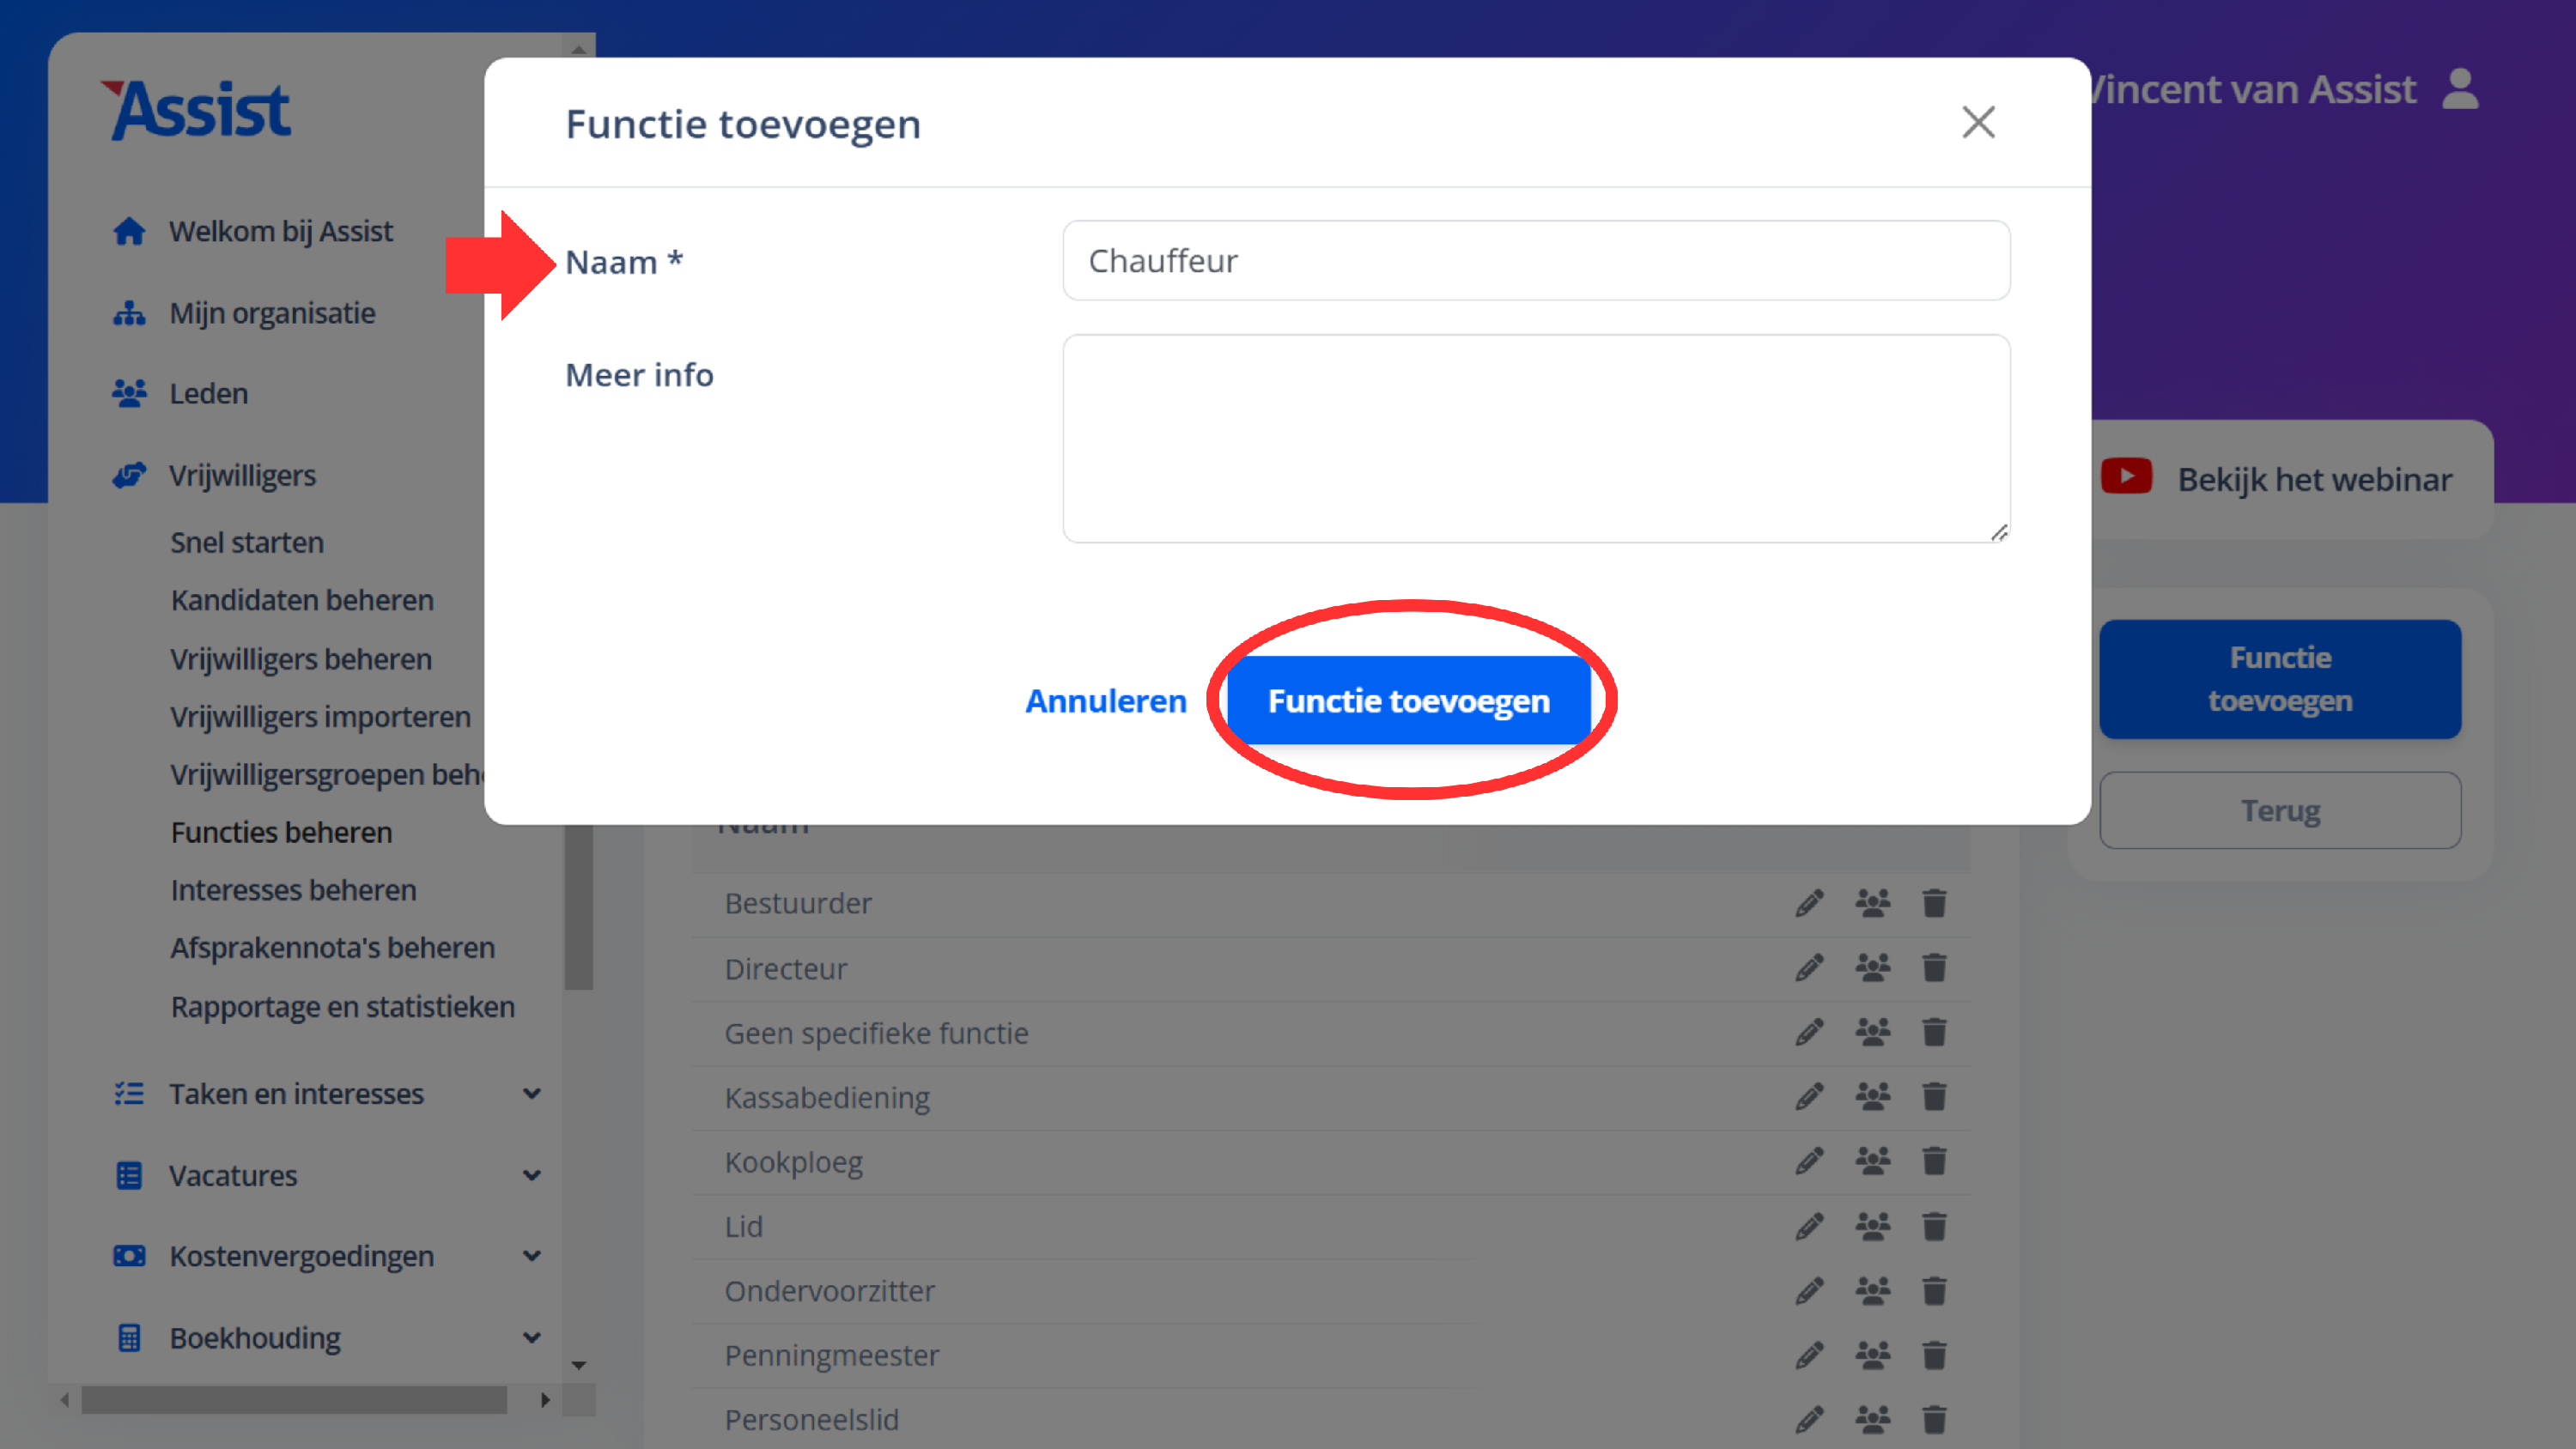Edit Penningmeester with the pencil icon
The height and width of the screenshot is (1449, 2576).
1809,1355
